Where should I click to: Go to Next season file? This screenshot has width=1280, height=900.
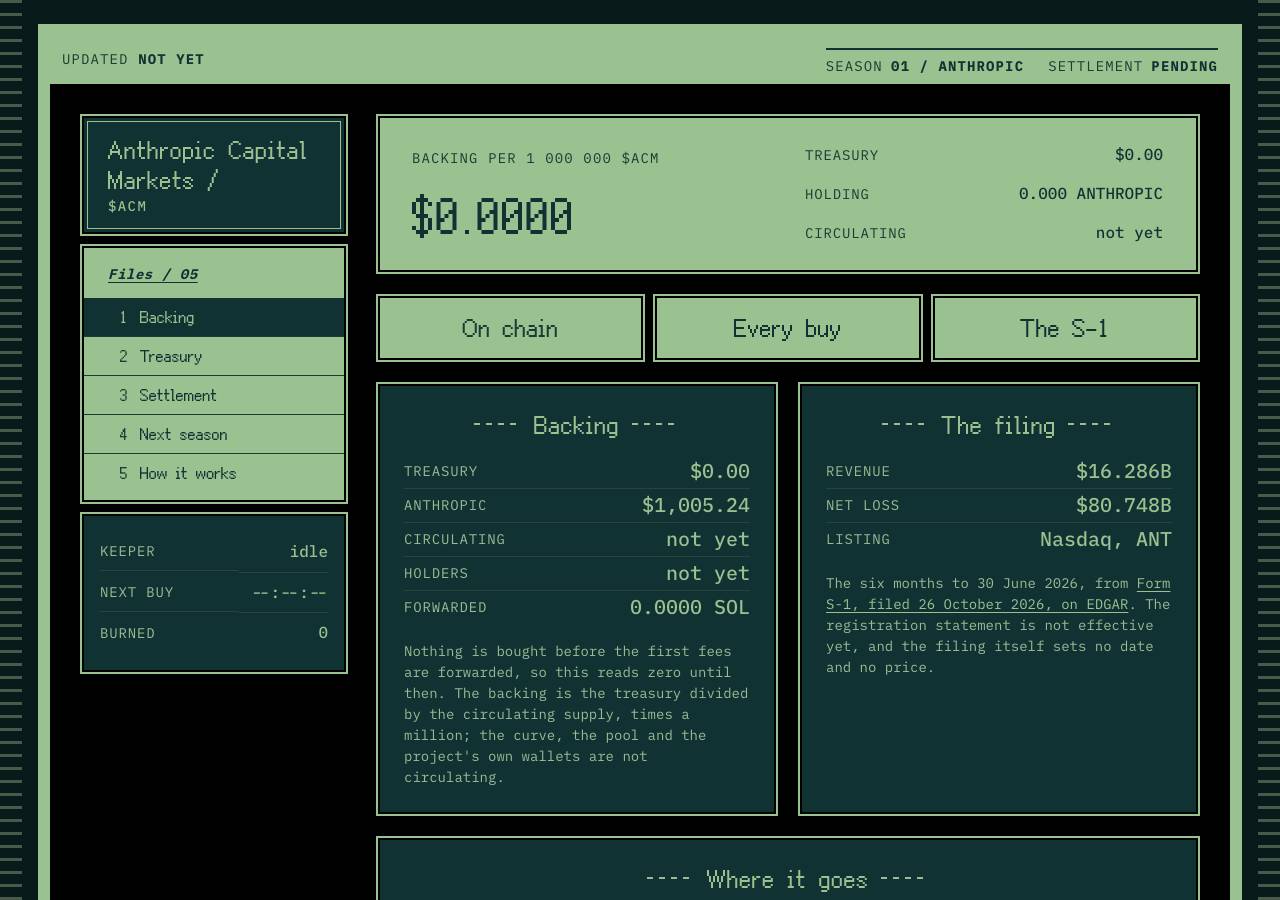pos(214,434)
